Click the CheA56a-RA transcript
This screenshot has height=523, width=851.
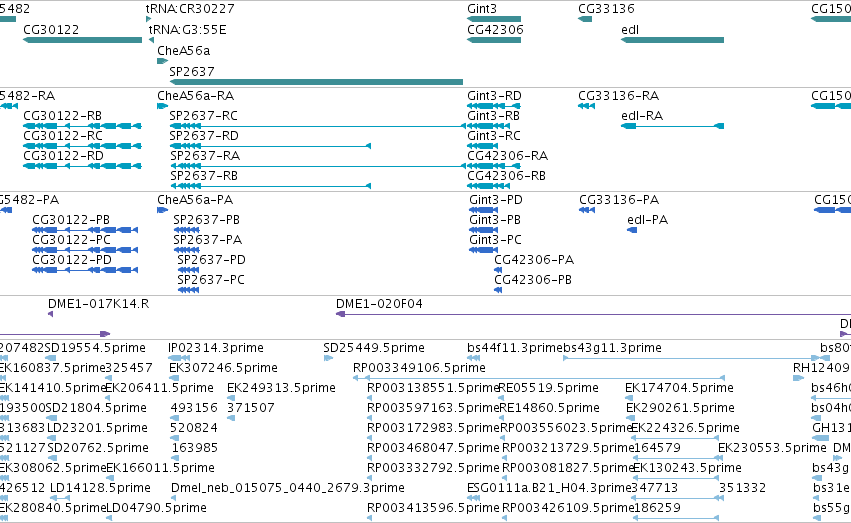163,106
